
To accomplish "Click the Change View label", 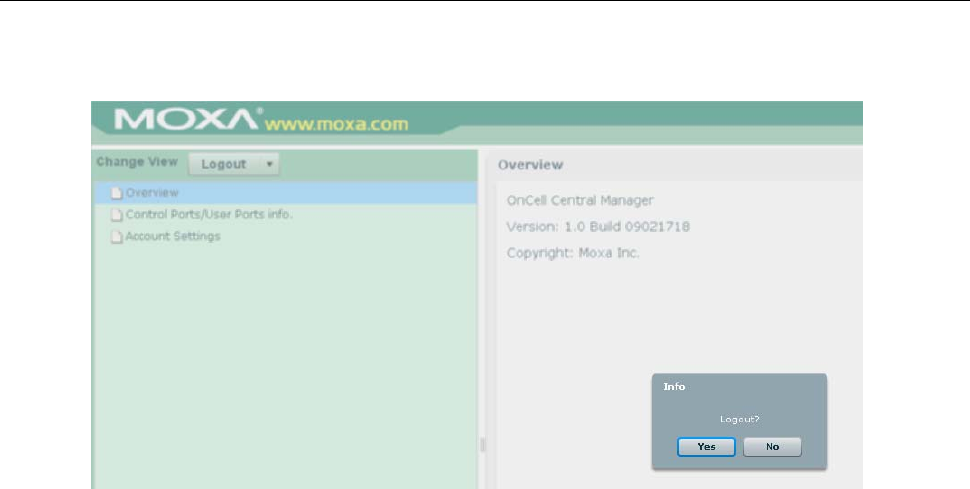I will coord(137,162).
